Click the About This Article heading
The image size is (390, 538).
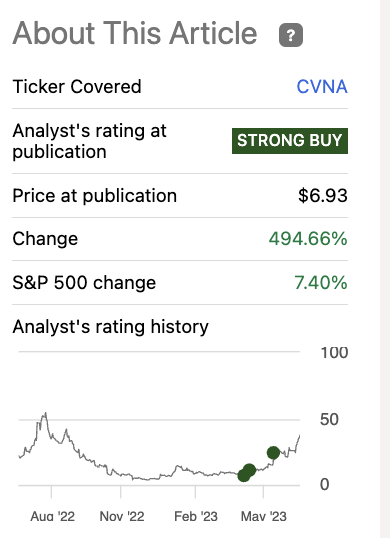135,33
